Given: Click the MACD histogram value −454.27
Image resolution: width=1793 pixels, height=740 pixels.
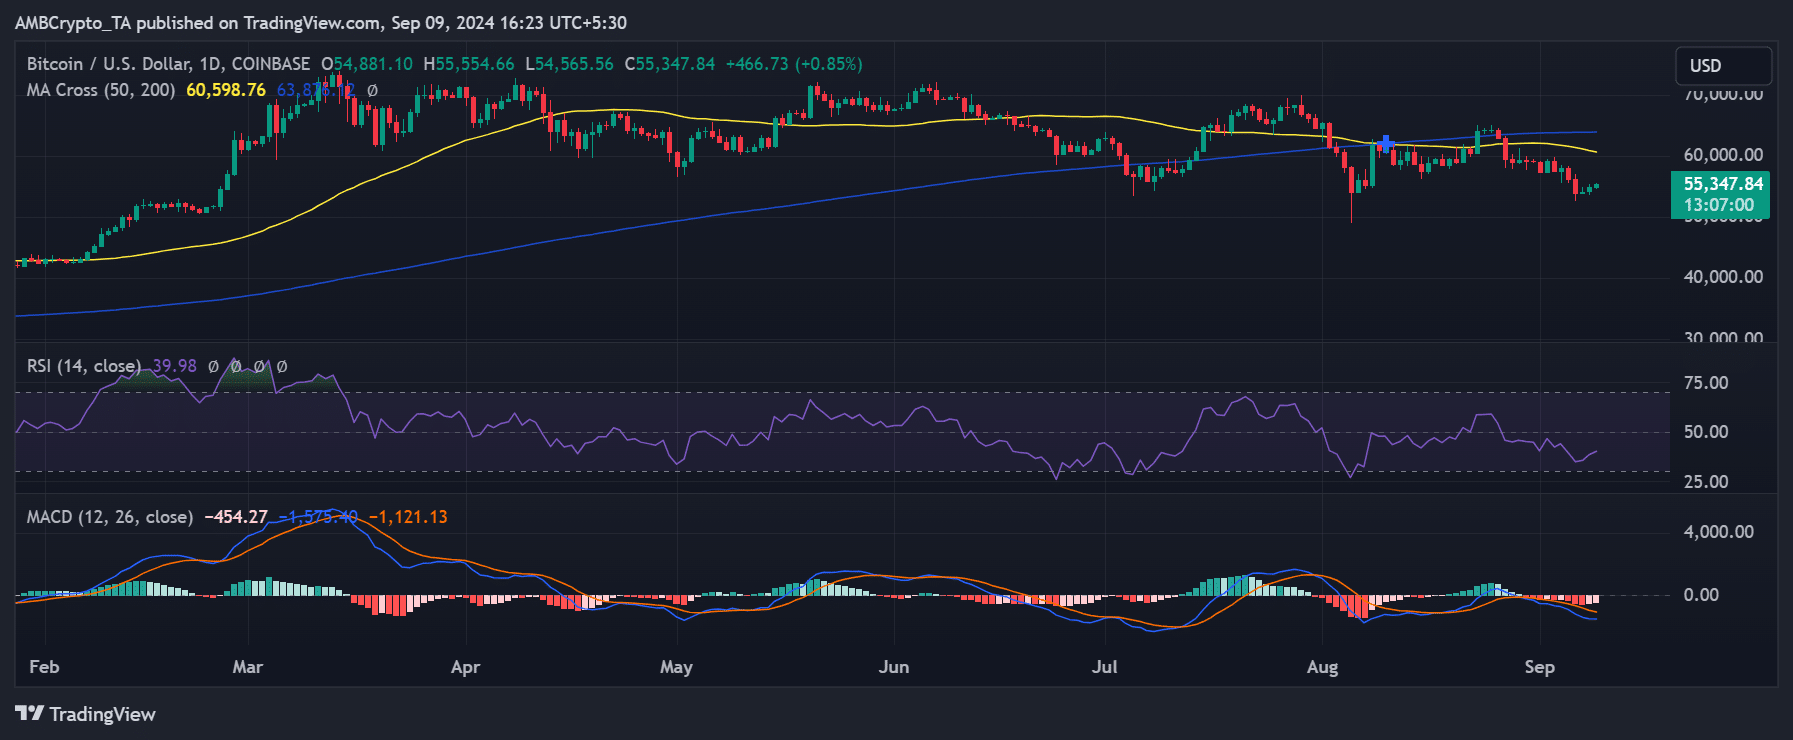Looking at the screenshot, I should coord(236,517).
